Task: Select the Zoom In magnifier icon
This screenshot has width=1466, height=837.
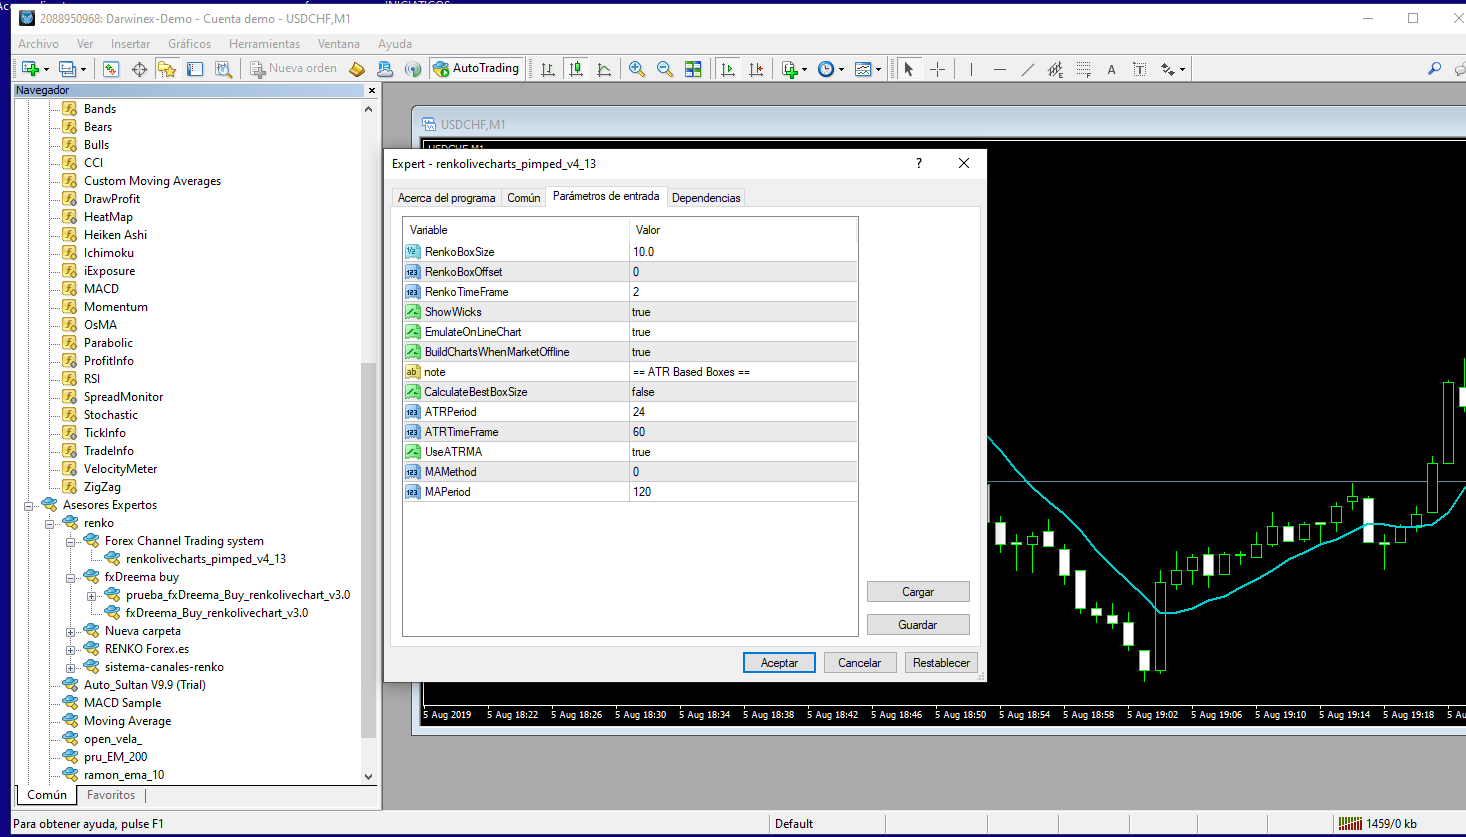Action: [637, 68]
